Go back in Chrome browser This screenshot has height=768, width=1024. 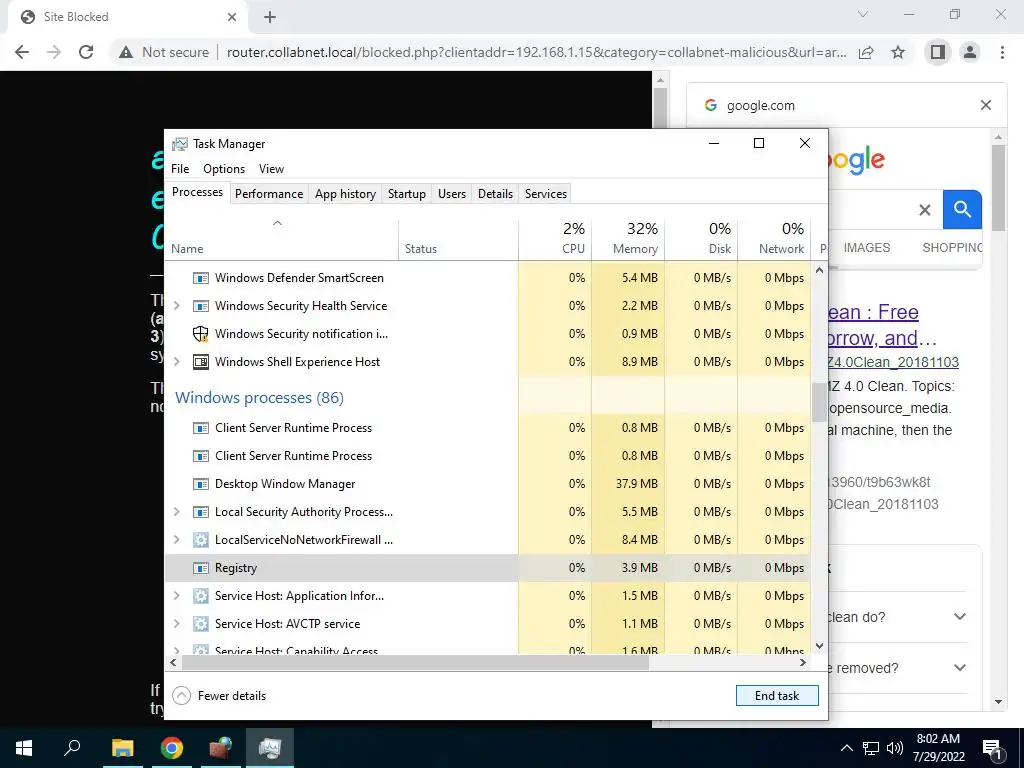[x=22, y=52]
